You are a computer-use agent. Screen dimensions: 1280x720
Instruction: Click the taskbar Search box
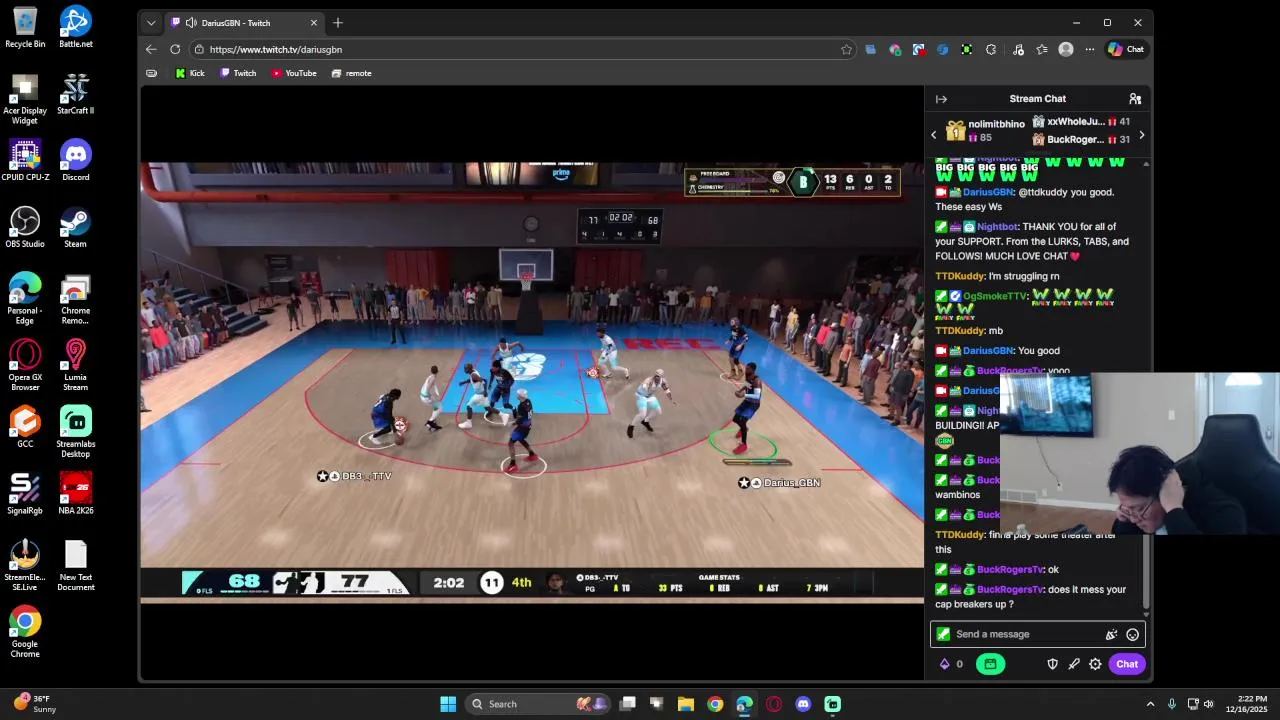(538, 704)
